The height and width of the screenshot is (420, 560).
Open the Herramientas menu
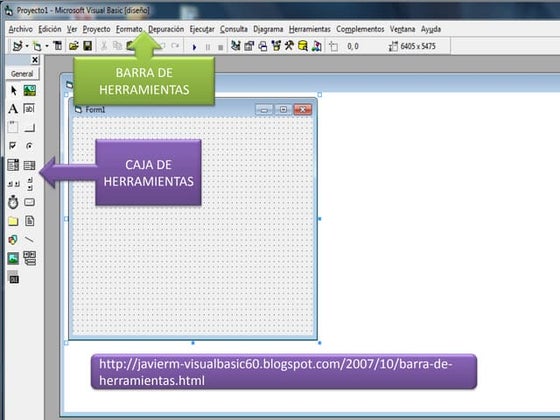[x=310, y=29]
